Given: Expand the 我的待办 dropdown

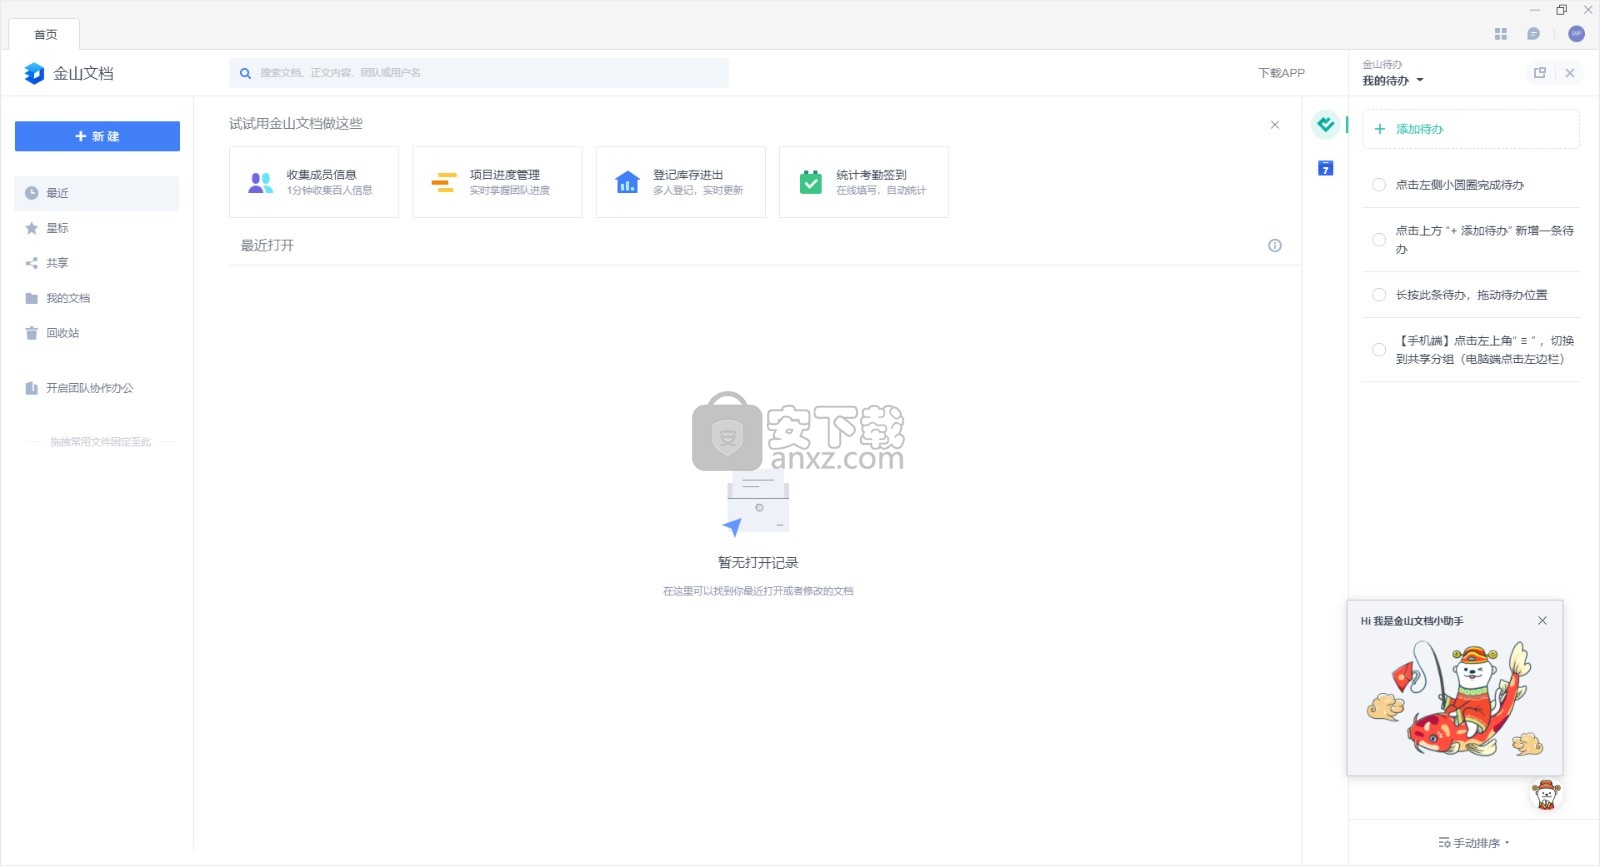Looking at the screenshot, I should click(x=1393, y=81).
